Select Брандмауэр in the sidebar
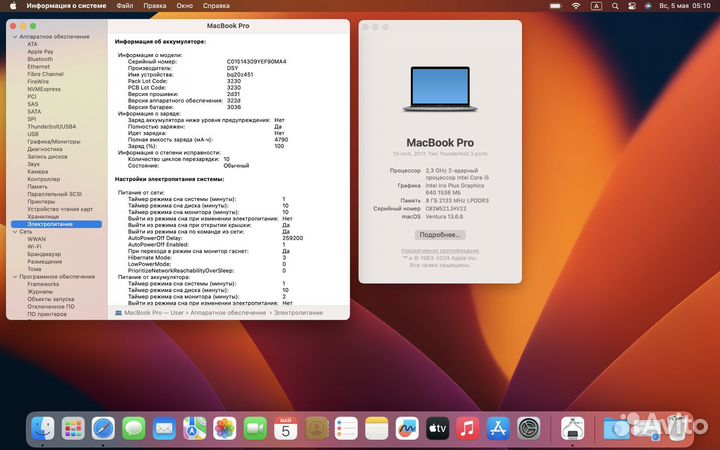Viewport: 720px width, 450px height. pyautogui.click(x=44, y=254)
